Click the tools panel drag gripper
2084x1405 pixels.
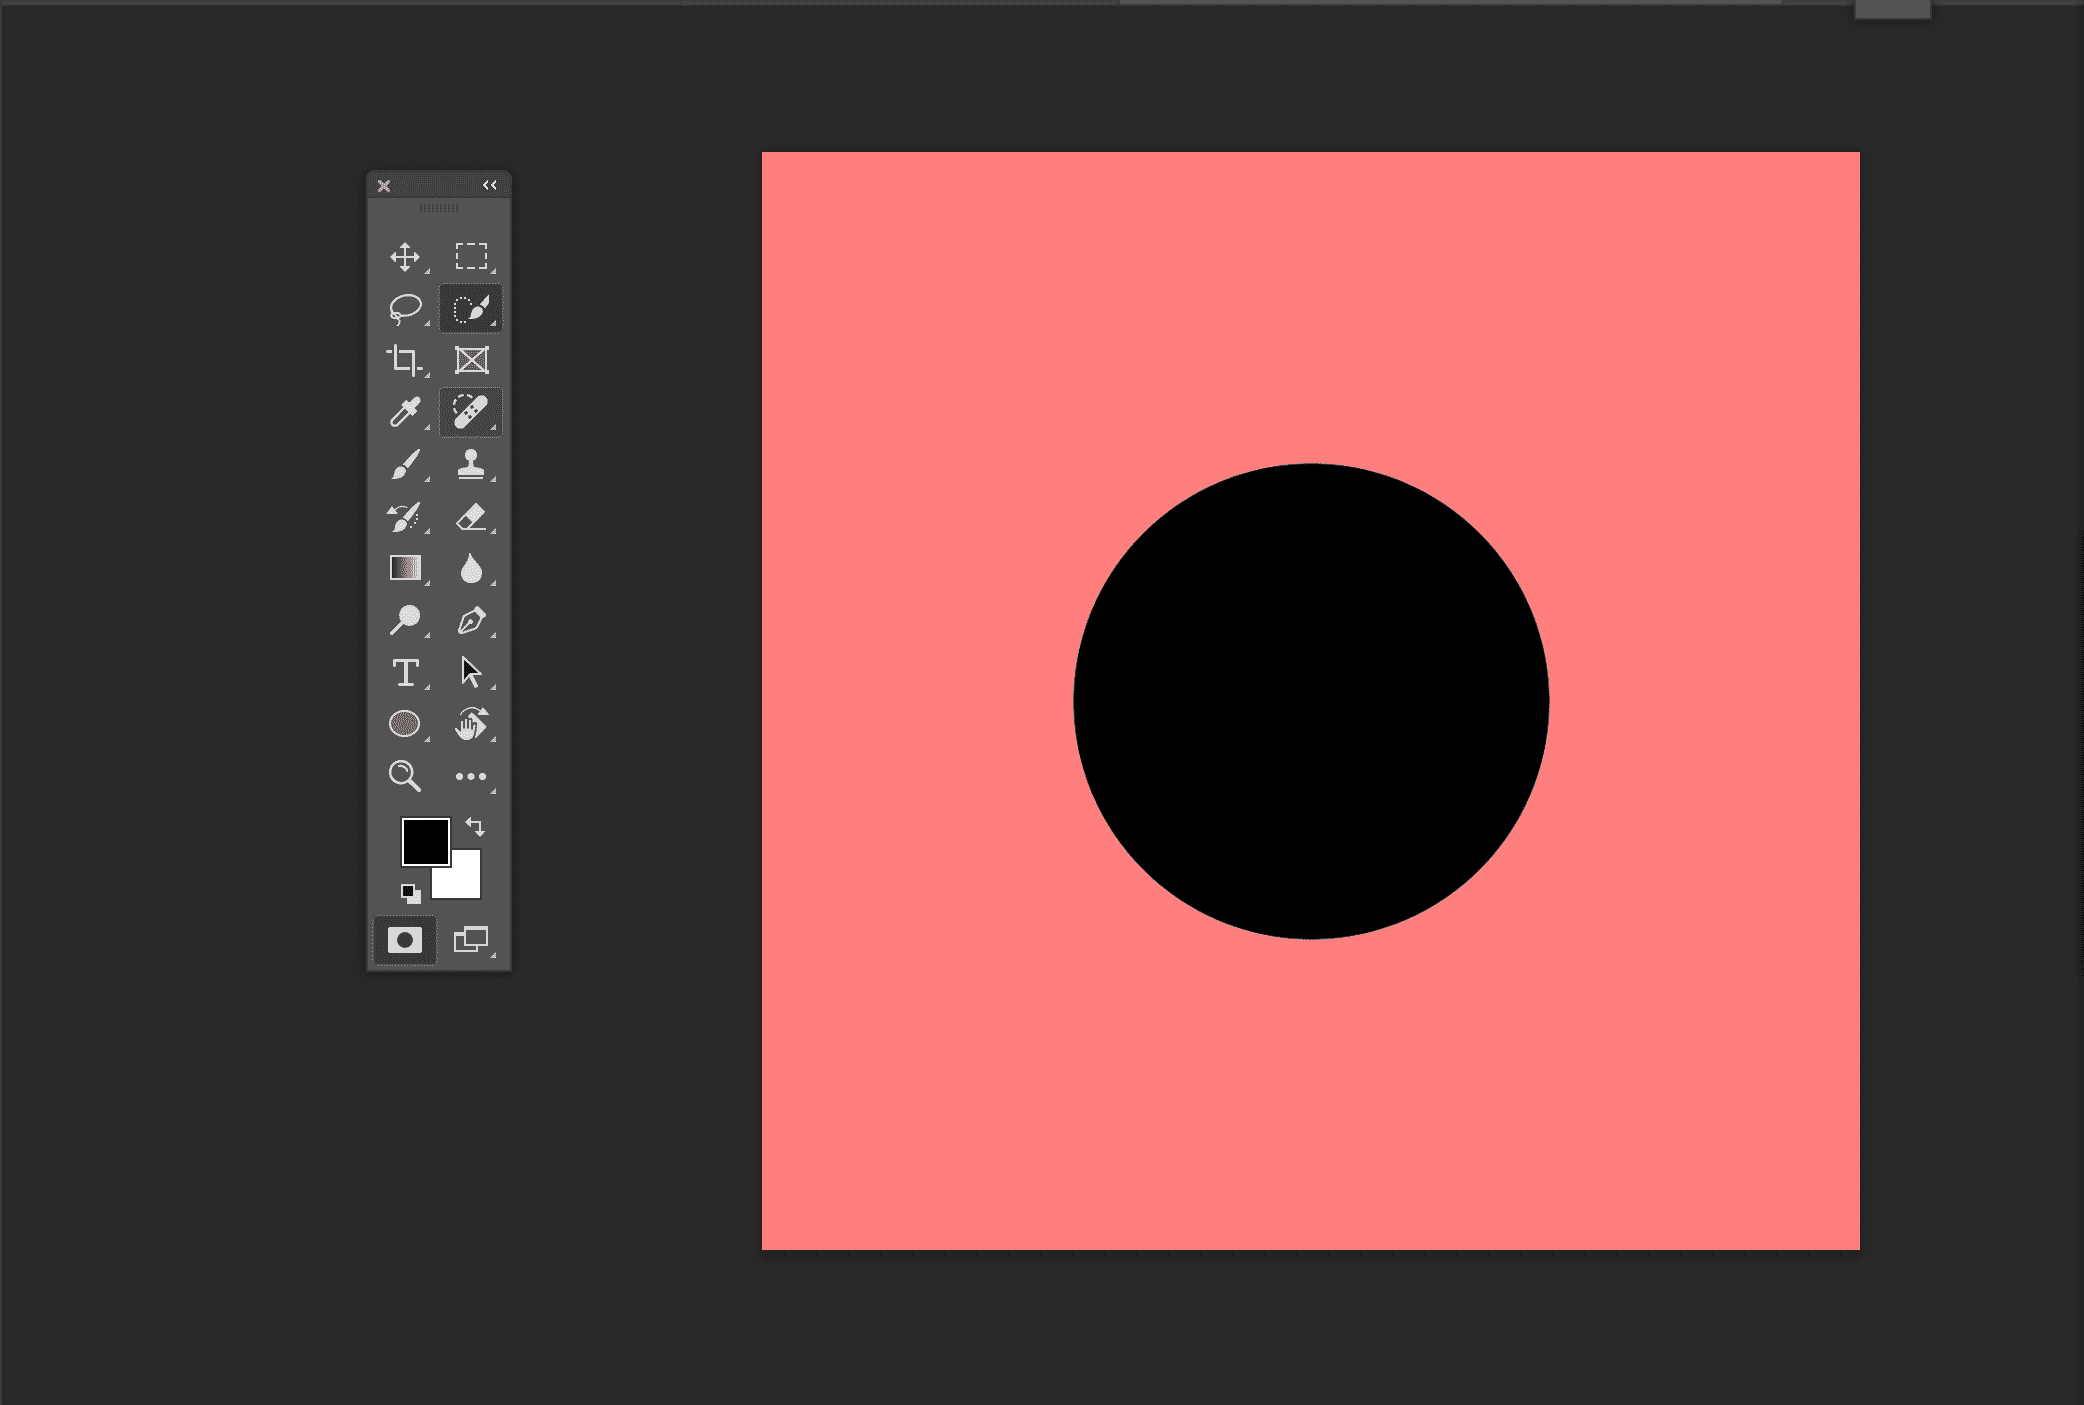pos(439,208)
